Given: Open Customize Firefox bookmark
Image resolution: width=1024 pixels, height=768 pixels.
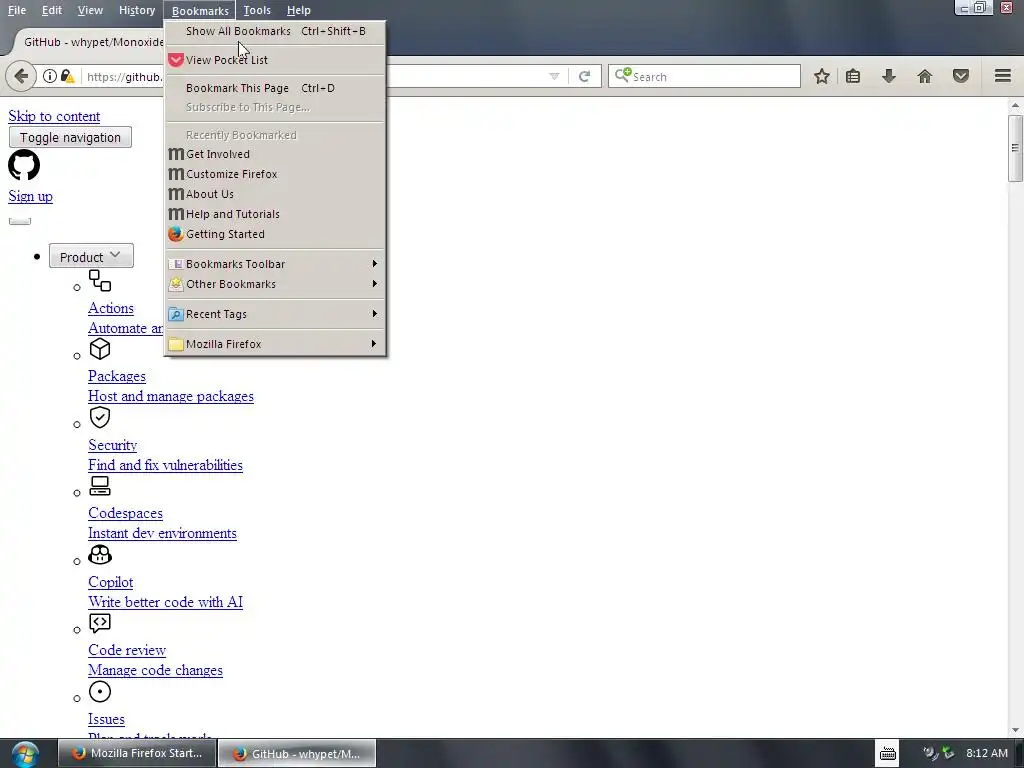Looking at the screenshot, I should tap(276, 174).
